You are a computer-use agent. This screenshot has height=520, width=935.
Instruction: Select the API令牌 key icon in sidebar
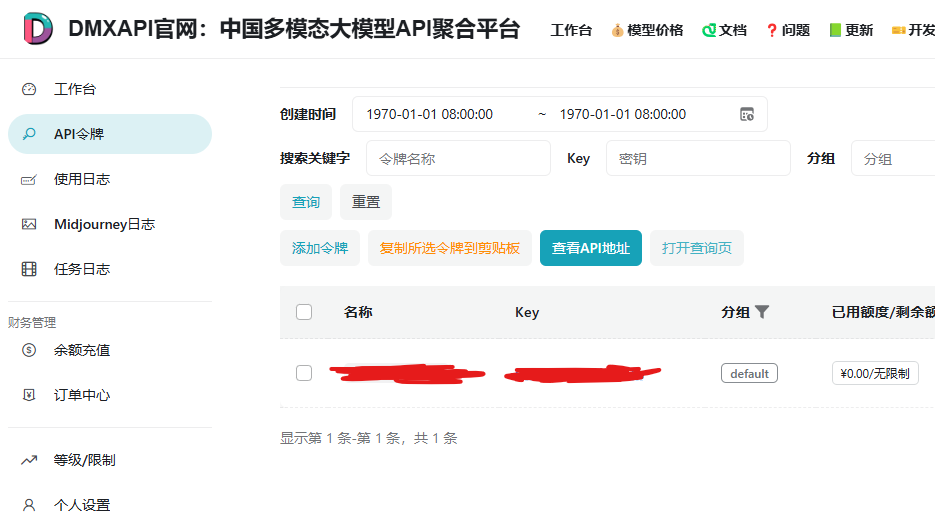tap(29, 134)
